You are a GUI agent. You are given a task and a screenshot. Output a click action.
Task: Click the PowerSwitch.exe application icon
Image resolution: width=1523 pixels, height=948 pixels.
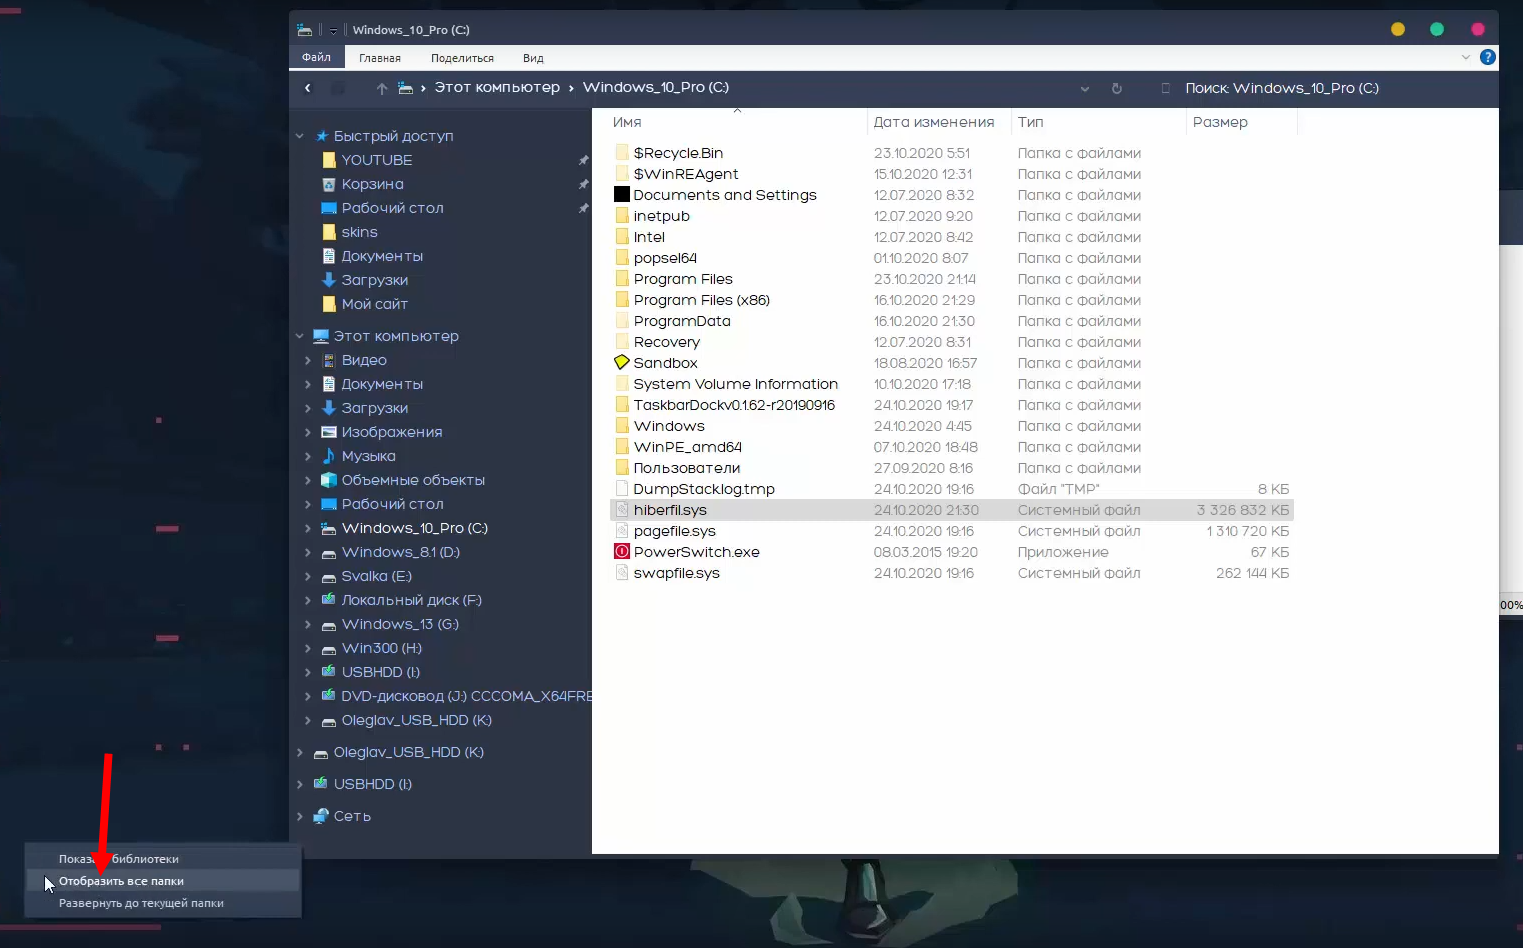[622, 551]
